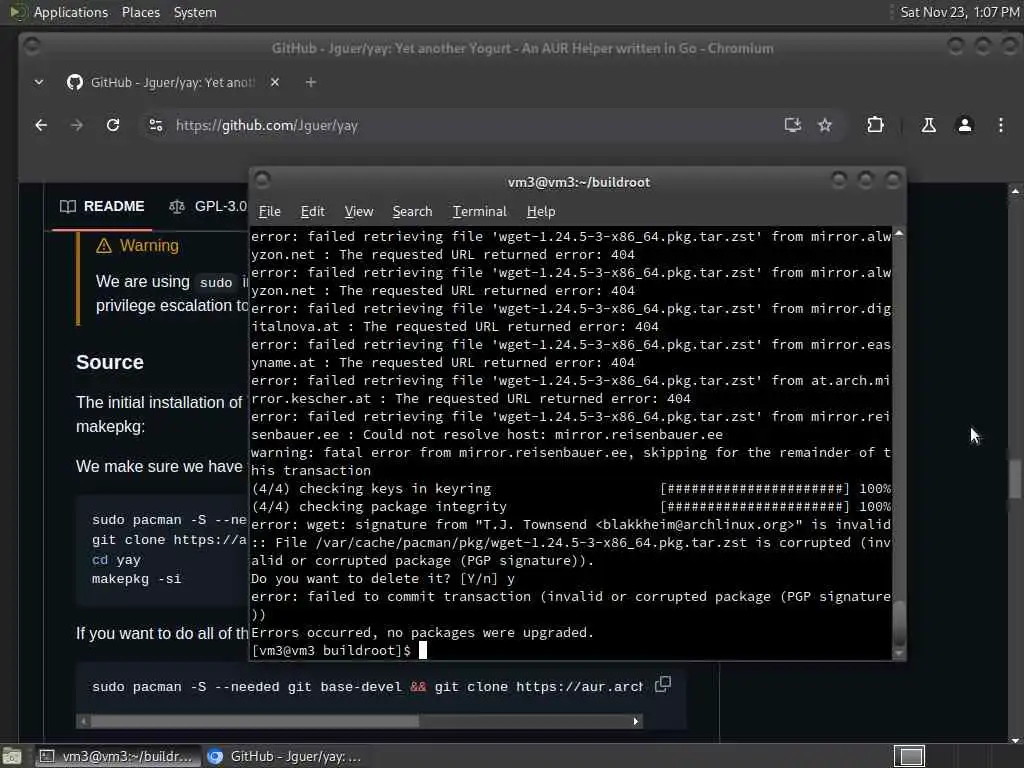Open the terminal File menu
The width and height of the screenshot is (1024, 768).
270,212
